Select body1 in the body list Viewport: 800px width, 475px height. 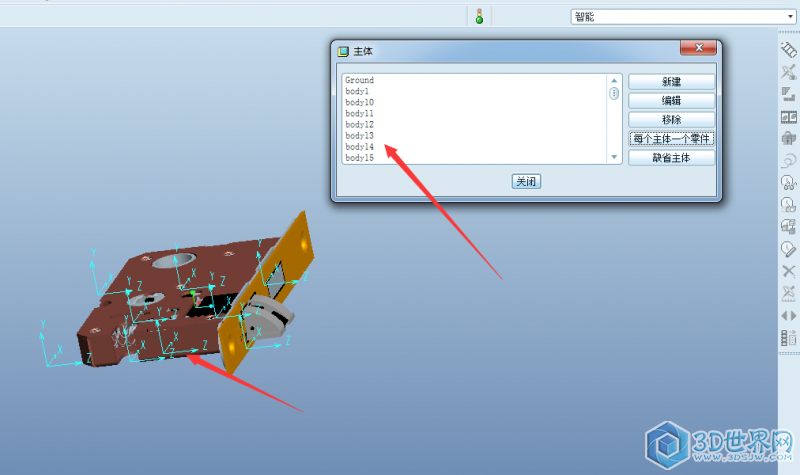point(357,91)
